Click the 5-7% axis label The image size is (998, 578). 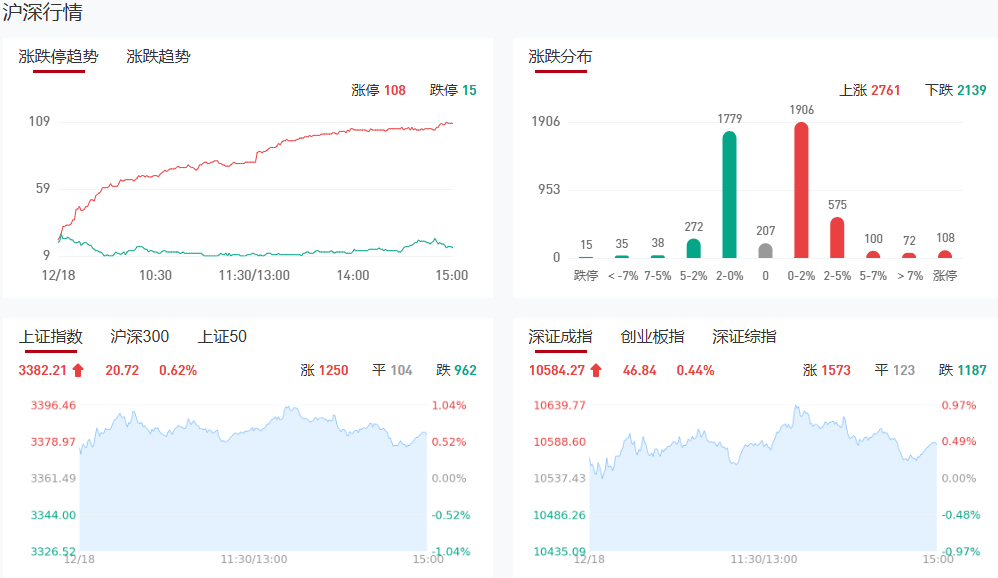pyautogui.click(x=873, y=276)
